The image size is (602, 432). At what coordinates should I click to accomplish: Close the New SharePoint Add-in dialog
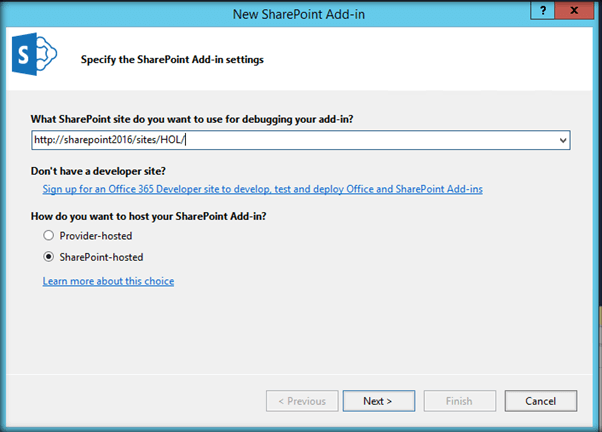coord(573,9)
